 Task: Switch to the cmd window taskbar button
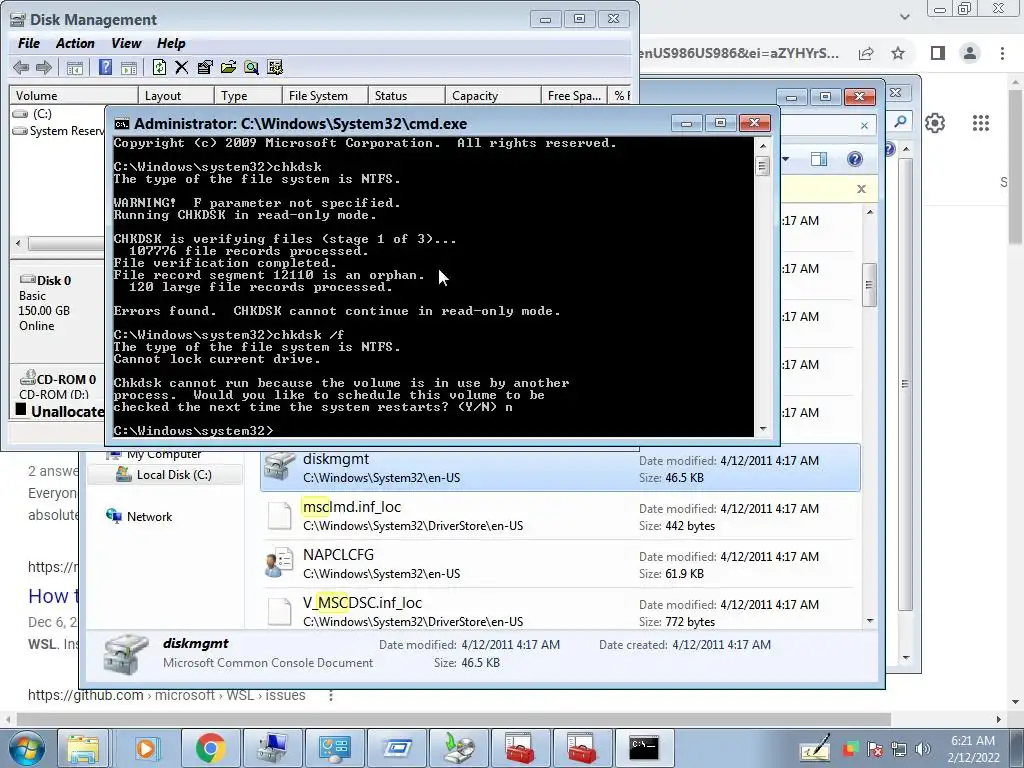click(x=643, y=748)
